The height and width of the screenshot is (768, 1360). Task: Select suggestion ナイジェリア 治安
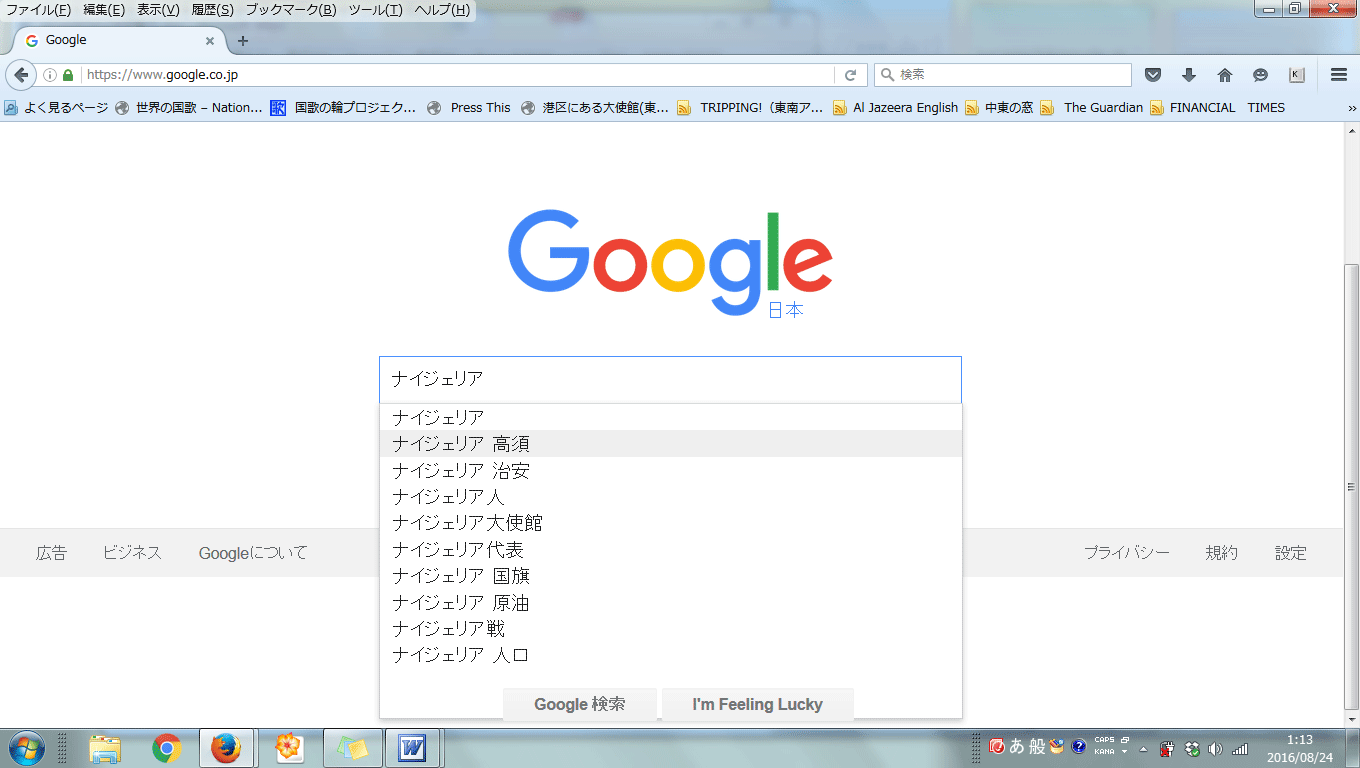point(671,471)
